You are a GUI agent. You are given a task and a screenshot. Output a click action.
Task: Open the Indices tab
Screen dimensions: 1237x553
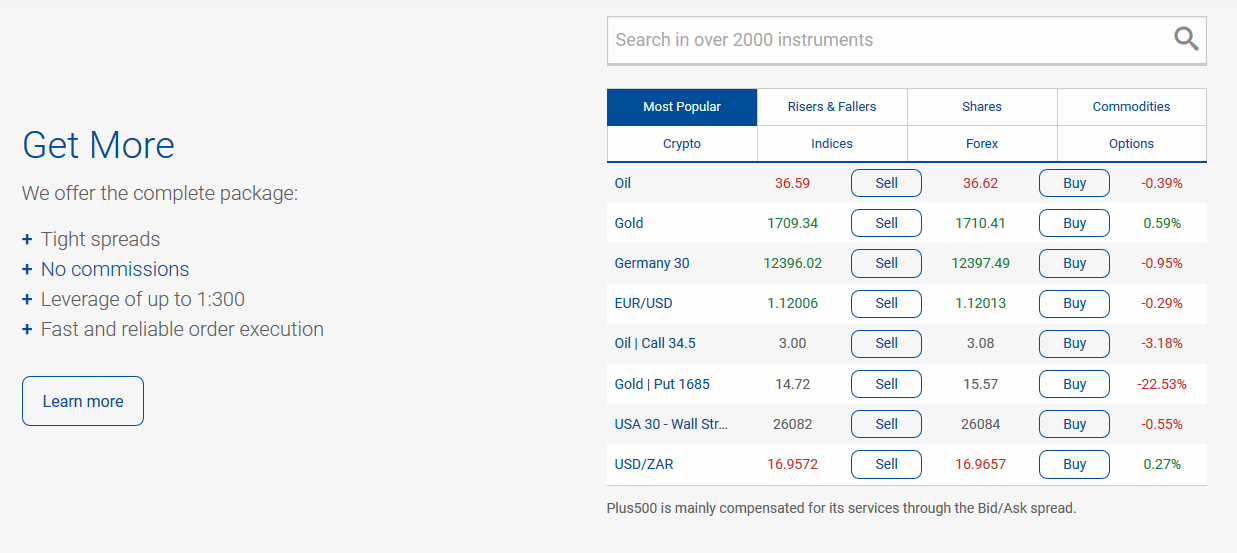tap(832, 144)
